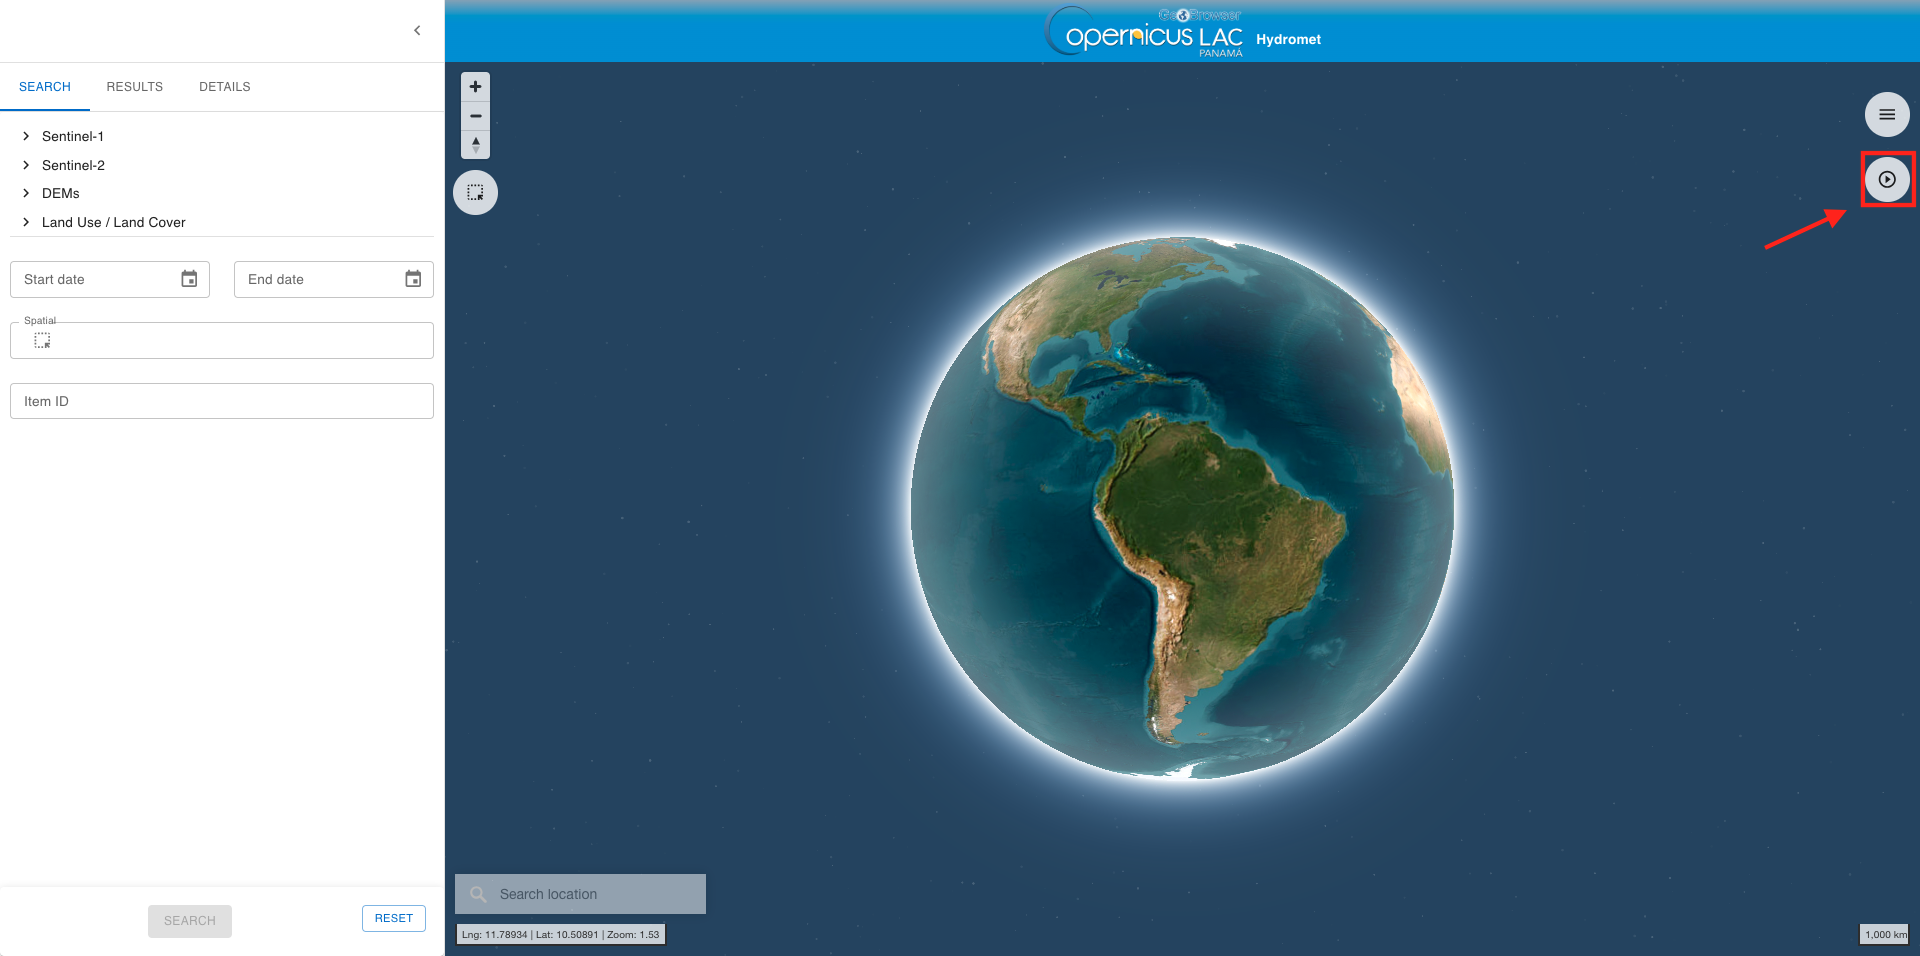Screen dimensions: 1920x956
Task: Click into the Item ID field
Action: pyautogui.click(x=221, y=401)
